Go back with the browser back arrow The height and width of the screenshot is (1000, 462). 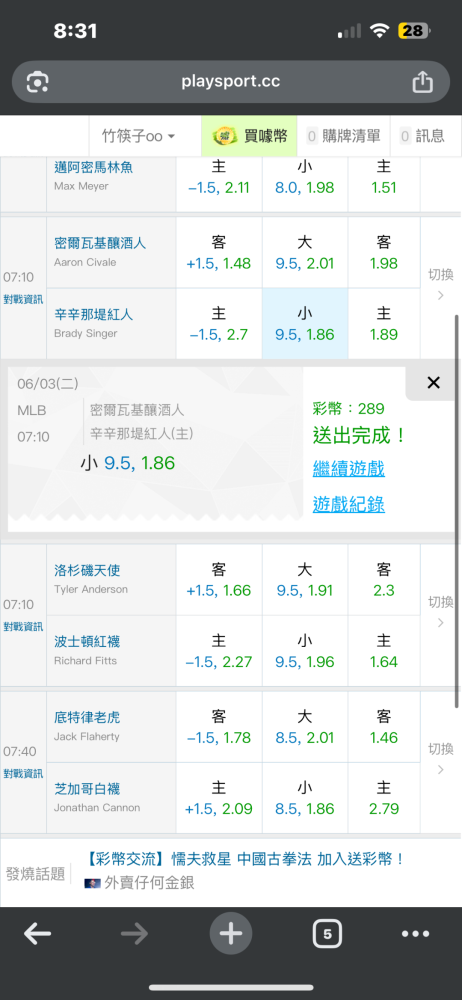(x=37, y=934)
